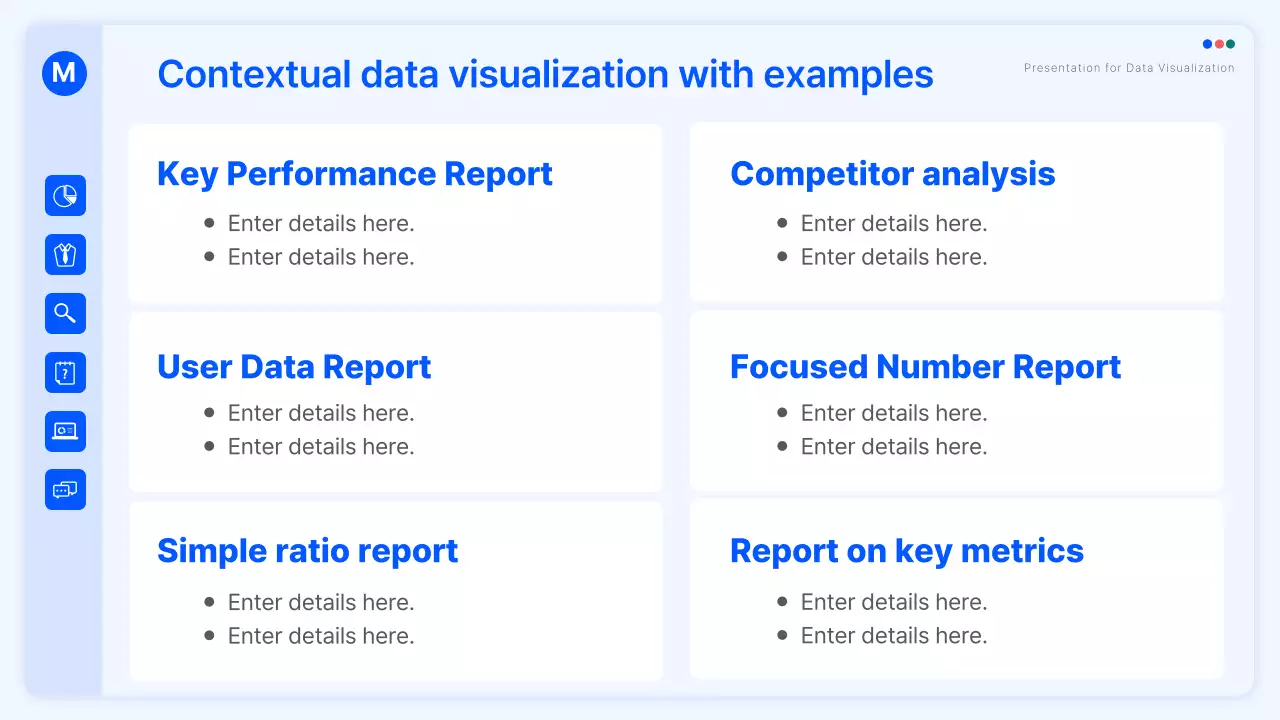The width and height of the screenshot is (1280, 720).
Task: Click the Key Performance Report heading
Action: [x=355, y=174]
